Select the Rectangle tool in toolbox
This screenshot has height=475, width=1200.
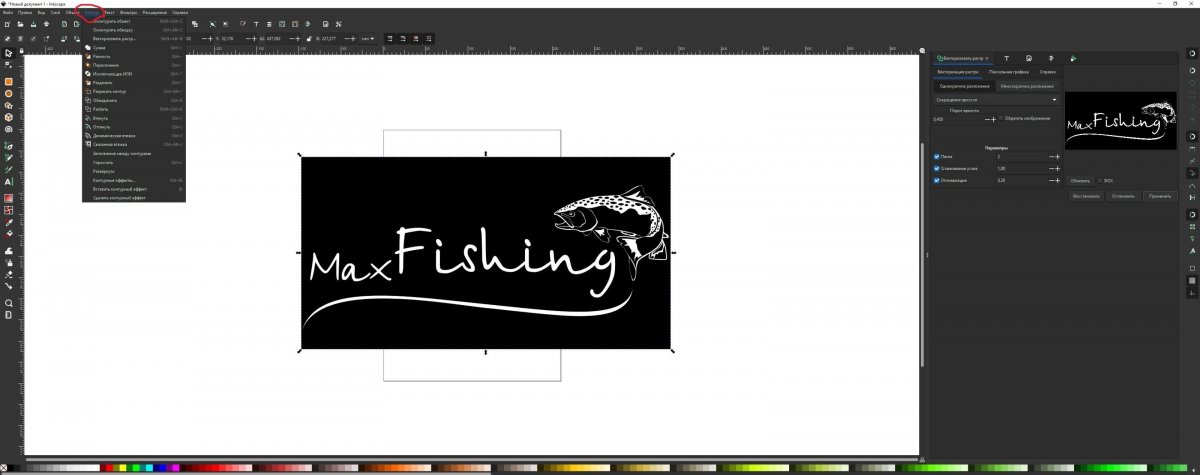pos(8,81)
